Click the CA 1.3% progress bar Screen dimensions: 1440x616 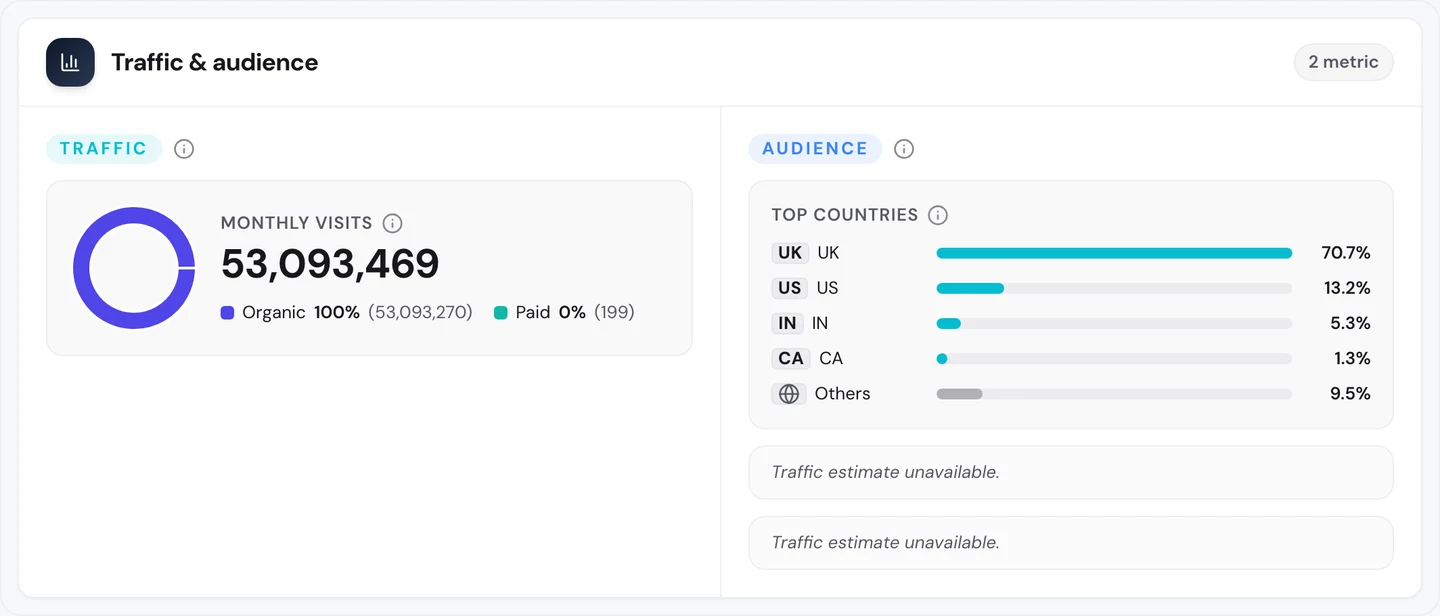pyautogui.click(x=1114, y=358)
